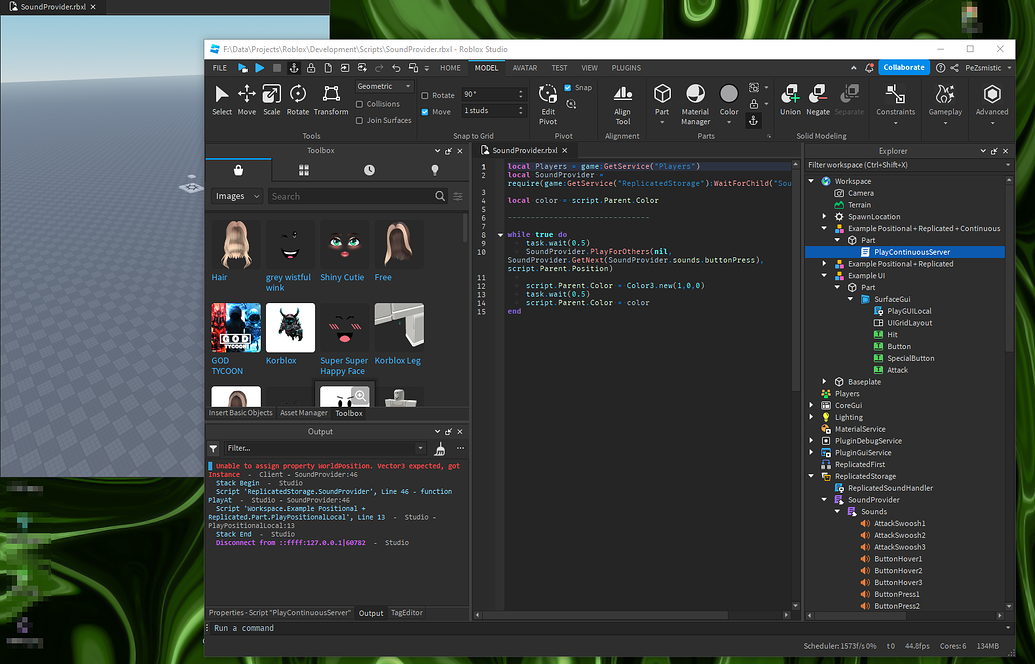
Task: Click the undo arrow in quick access toolbar
Action: click(x=396, y=68)
